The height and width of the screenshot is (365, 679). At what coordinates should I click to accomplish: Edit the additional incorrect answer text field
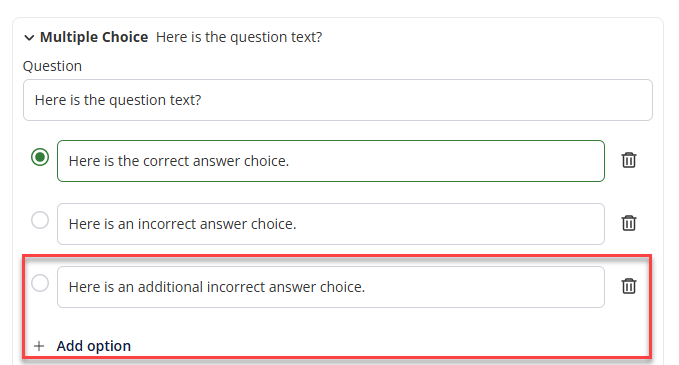(x=331, y=287)
